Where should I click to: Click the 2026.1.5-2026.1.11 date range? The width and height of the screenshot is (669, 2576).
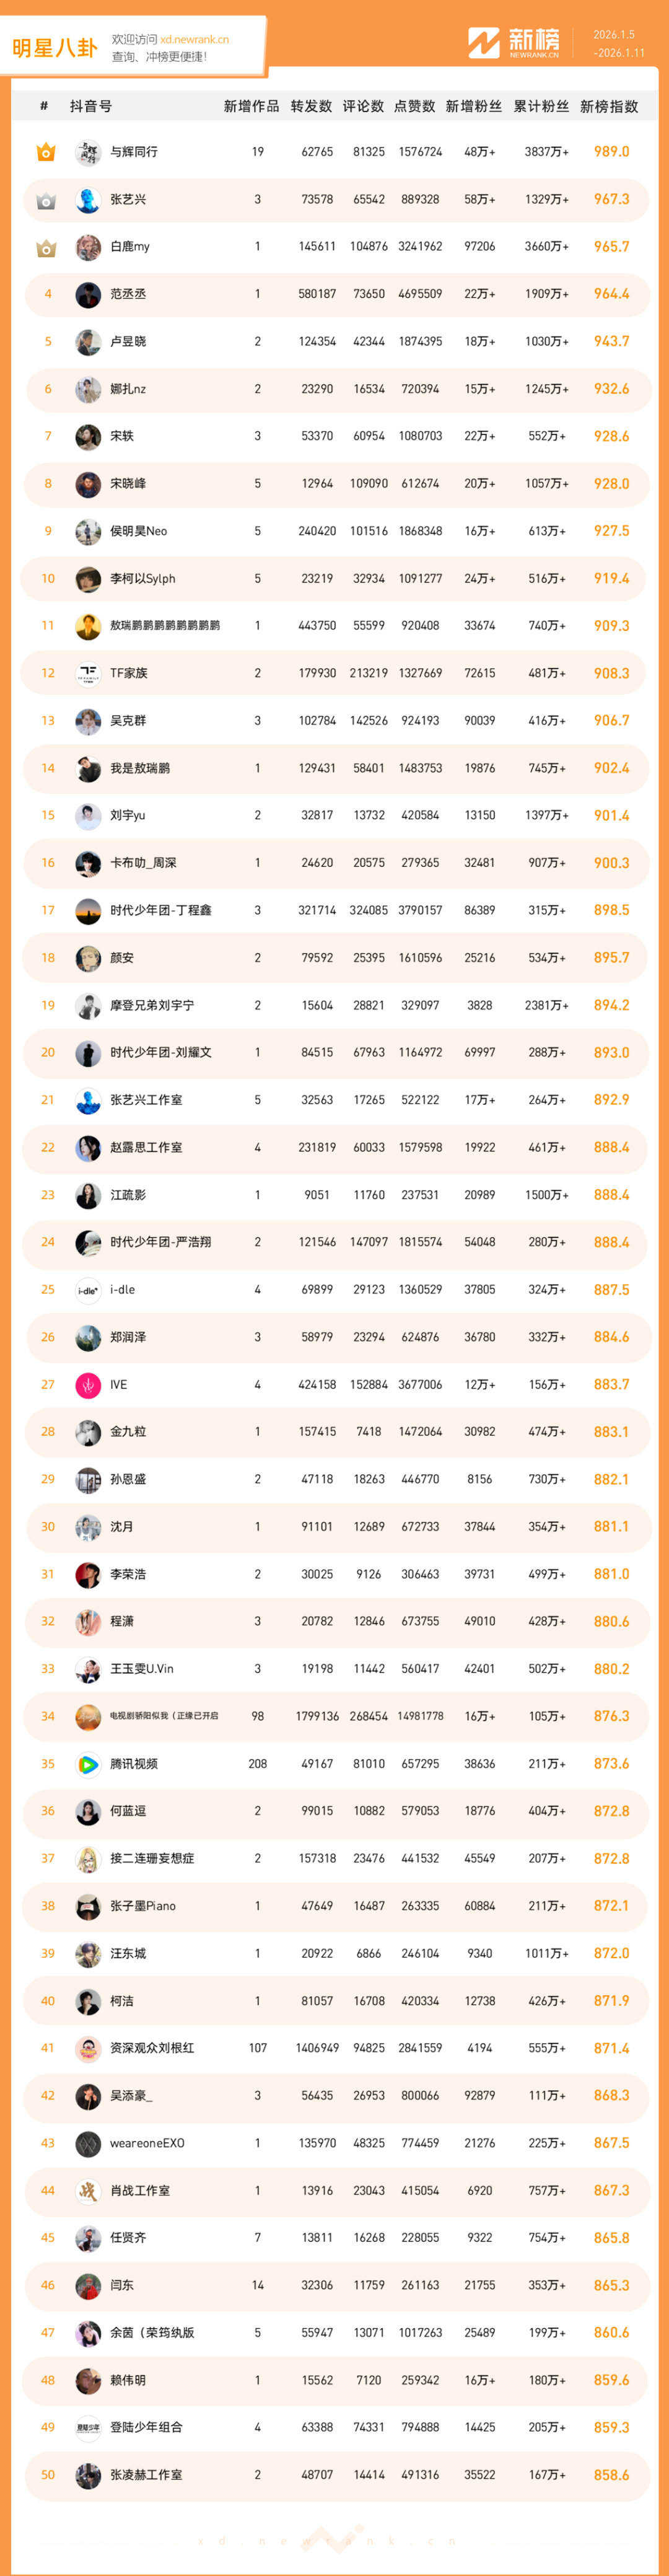[619, 44]
